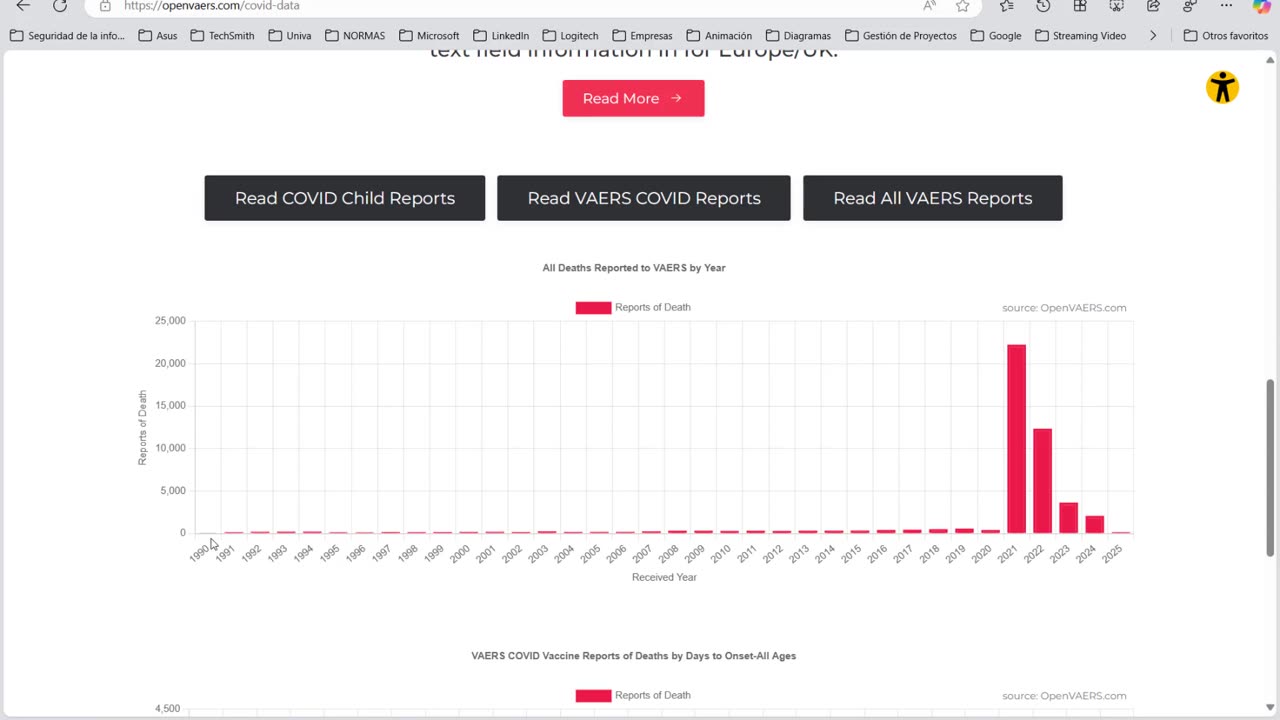Open the Collections icon
The image size is (1280, 720).
point(1080,6)
